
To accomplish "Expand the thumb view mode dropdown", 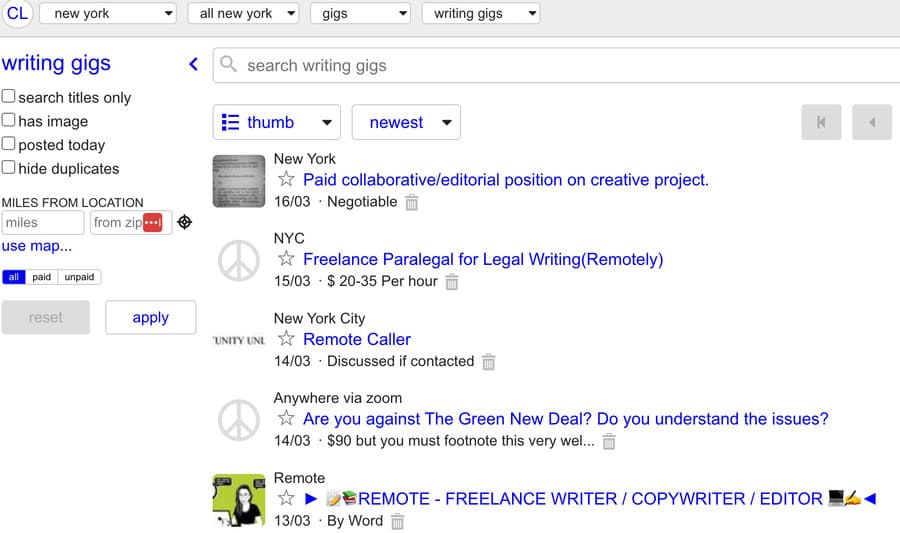I will tap(277, 123).
